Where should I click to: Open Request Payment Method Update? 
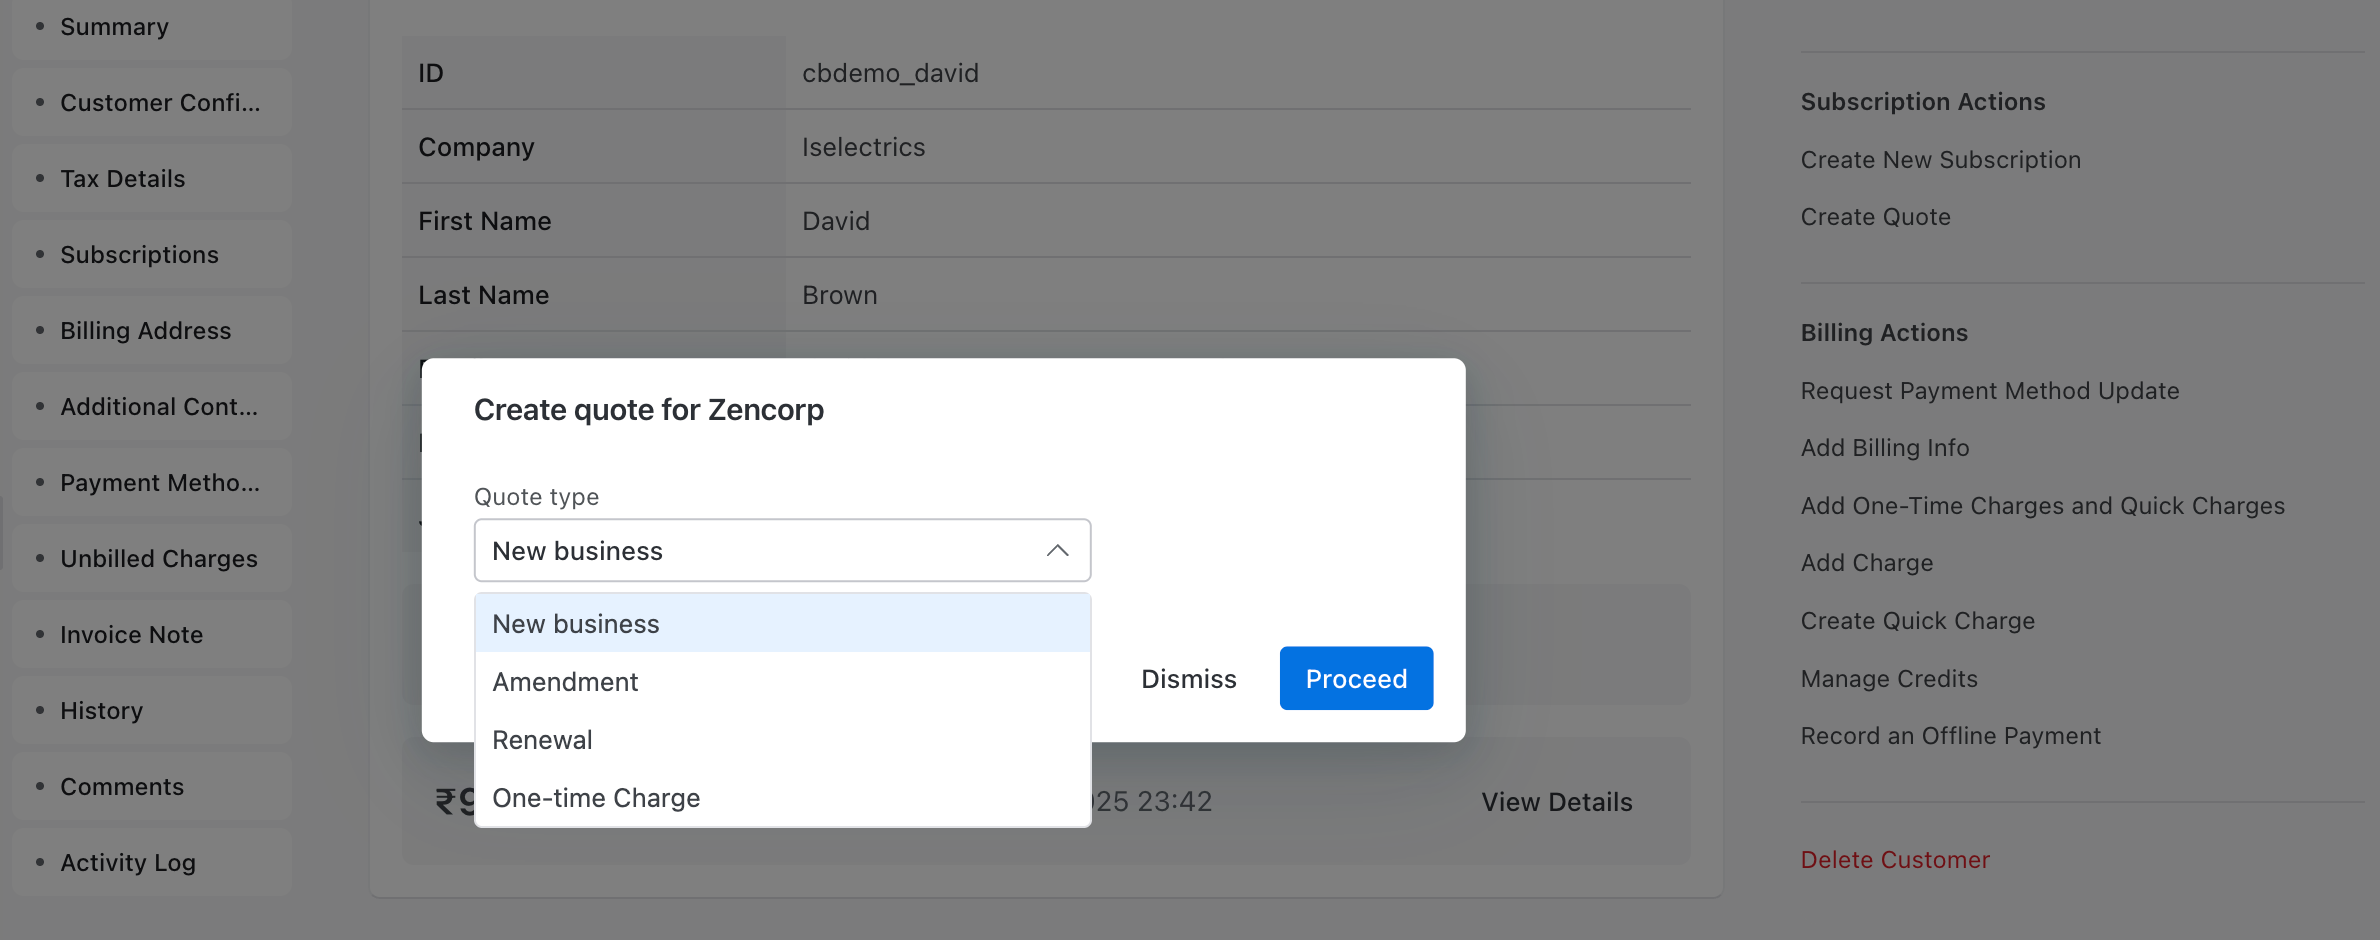click(x=1989, y=391)
